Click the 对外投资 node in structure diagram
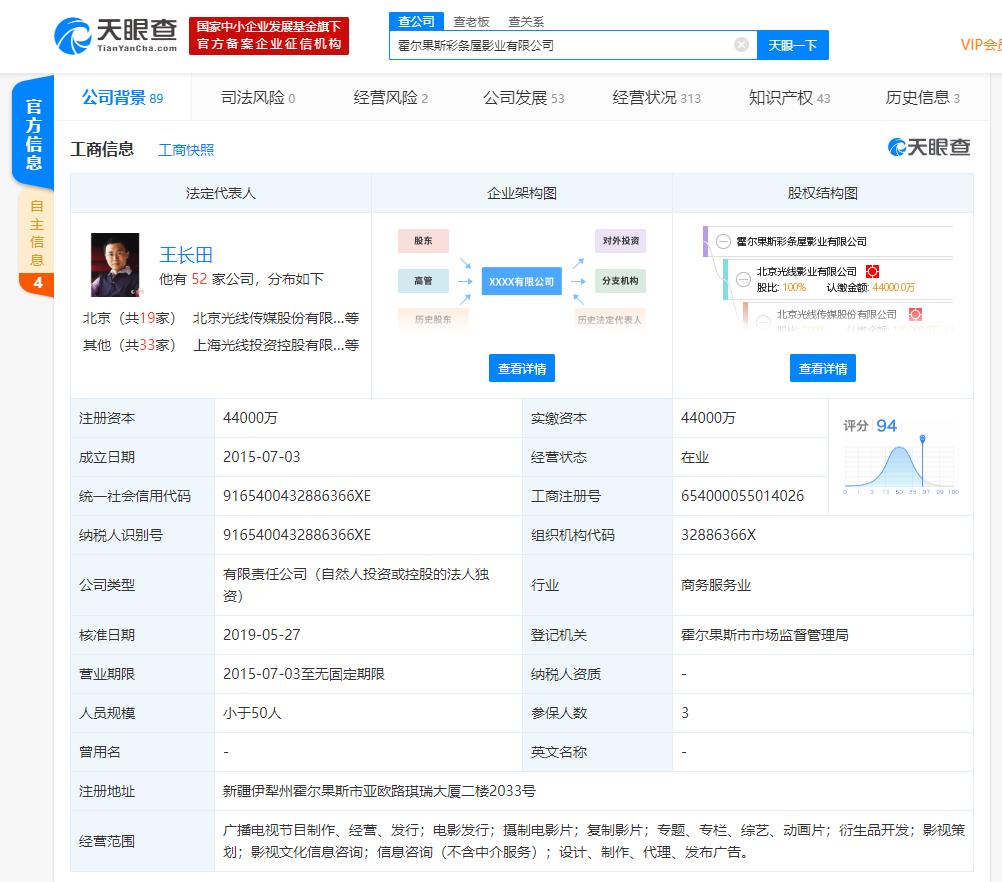Viewport: 1002px width, 882px height. pos(620,240)
